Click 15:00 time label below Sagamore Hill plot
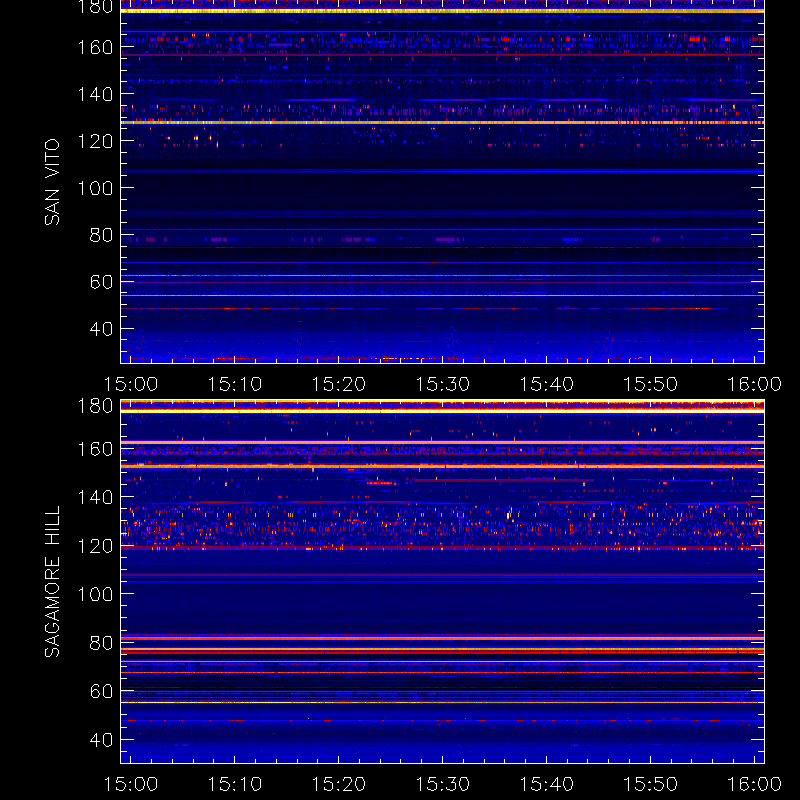The width and height of the screenshot is (800, 800). click(x=131, y=784)
